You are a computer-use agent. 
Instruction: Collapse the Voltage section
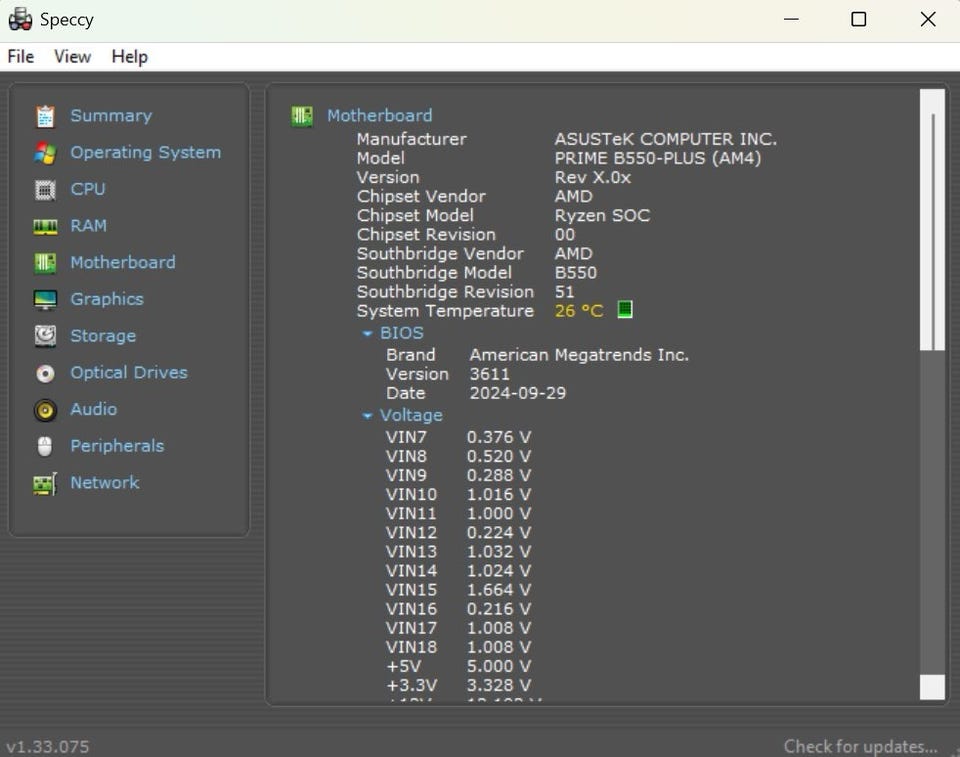point(368,416)
